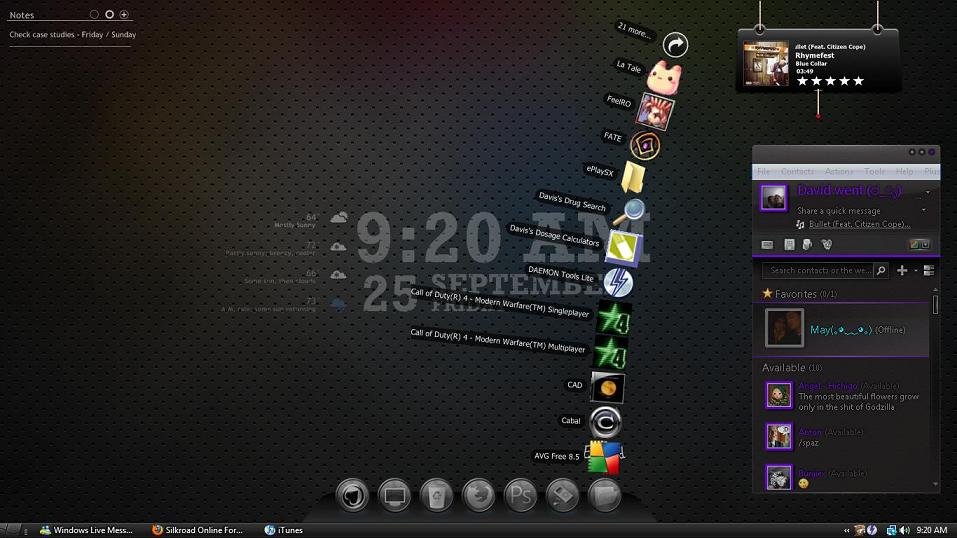The image size is (957, 538).
Task: Open the Tools menu in Messenger
Action: coord(874,172)
